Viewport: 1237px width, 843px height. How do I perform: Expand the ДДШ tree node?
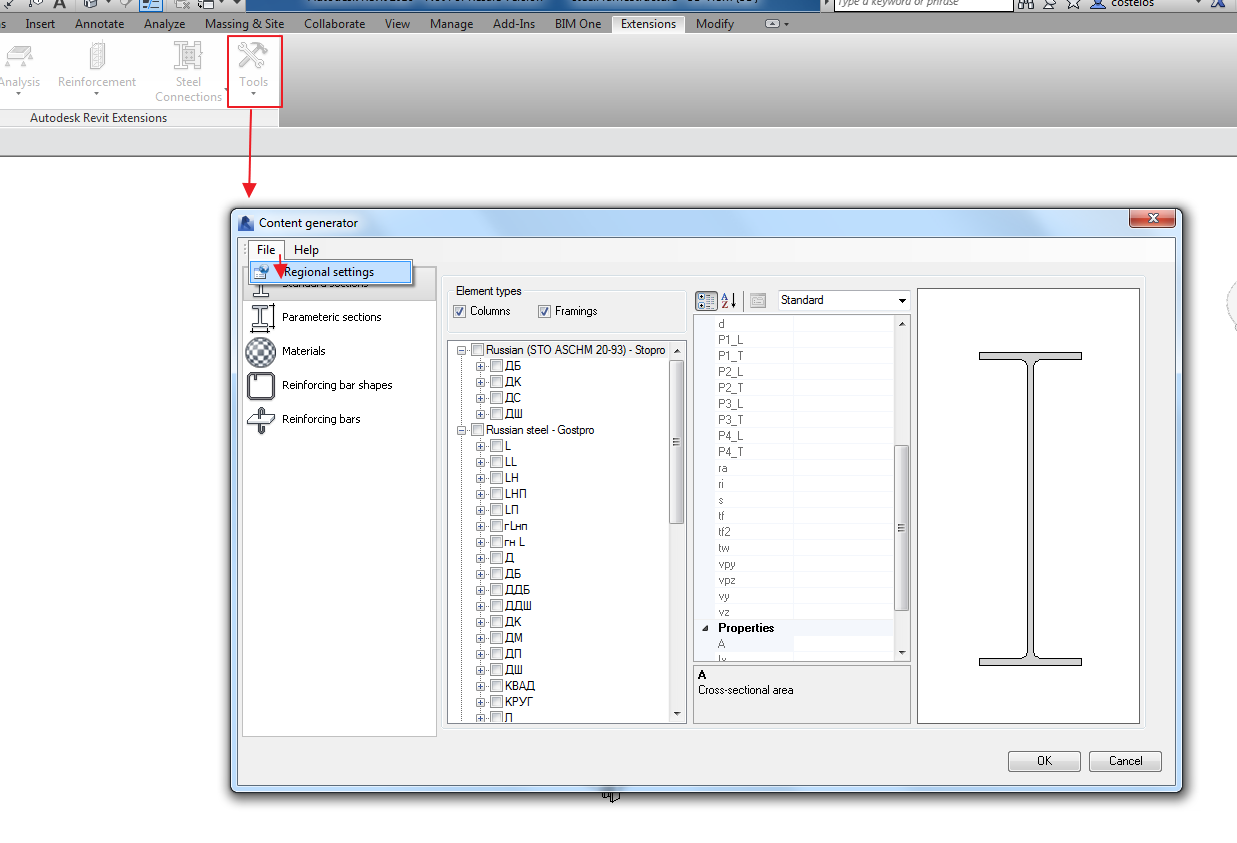[480, 606]
